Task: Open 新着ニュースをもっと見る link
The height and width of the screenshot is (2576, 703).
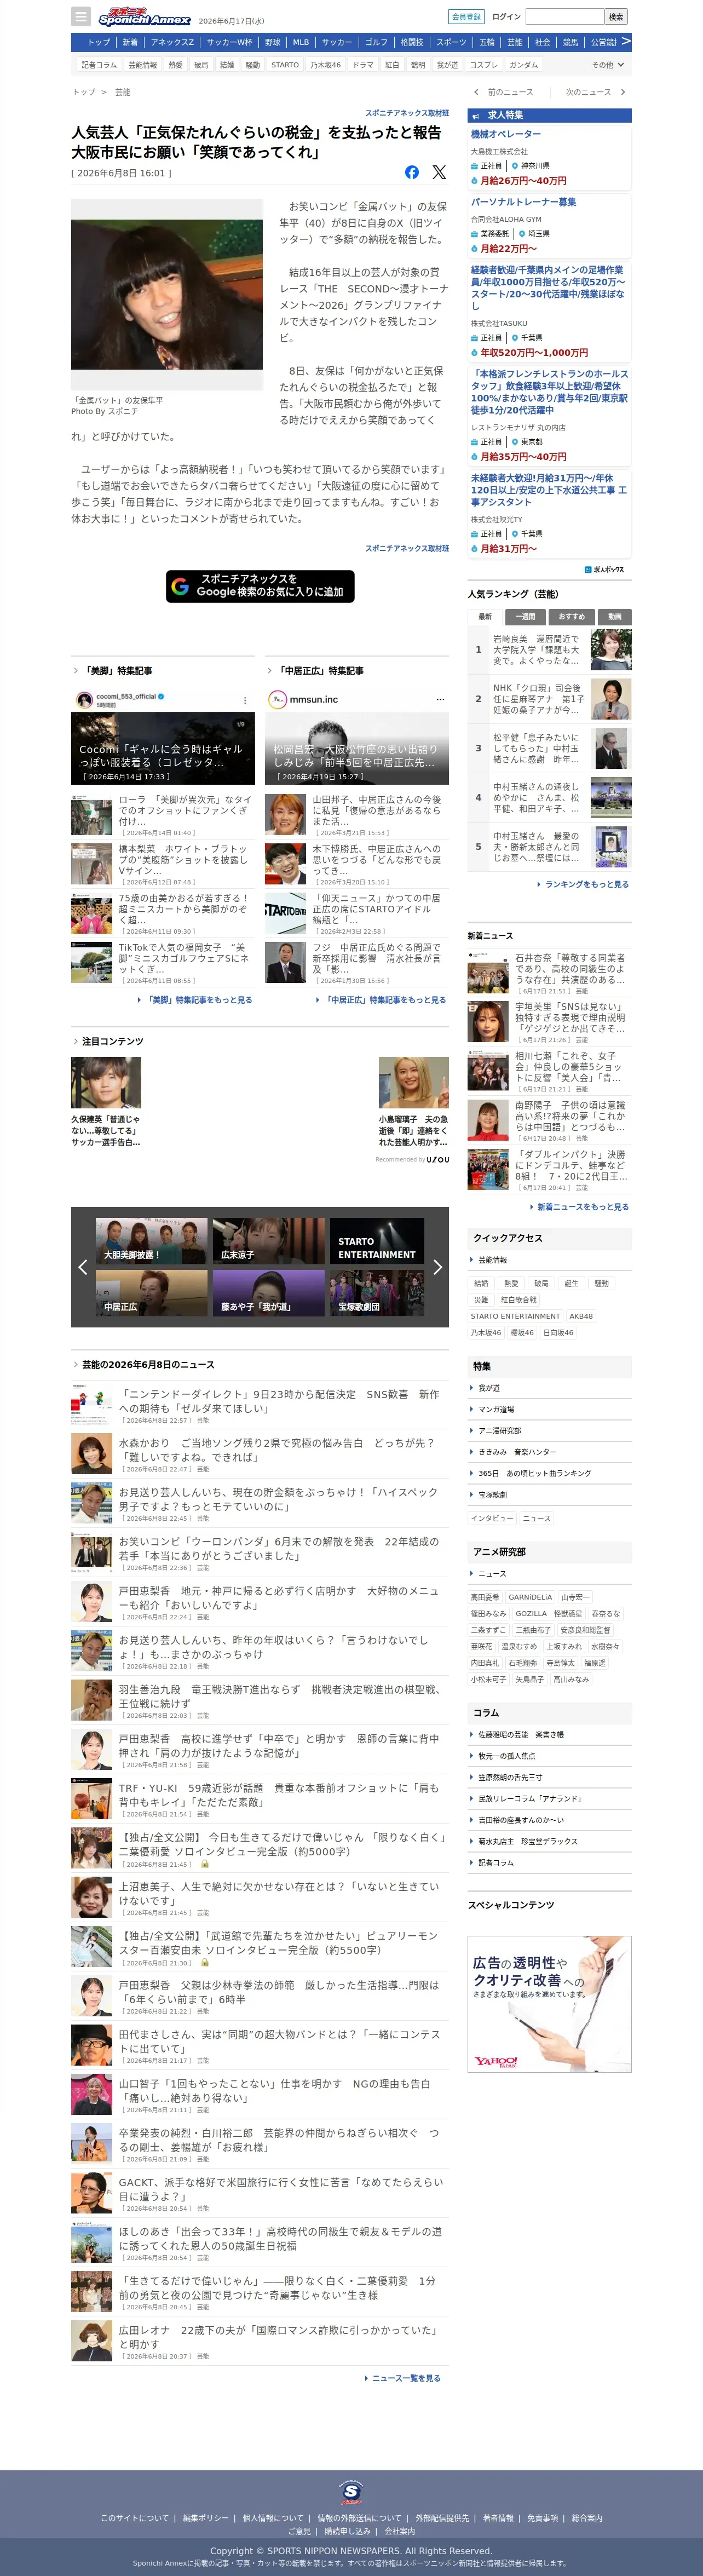Action: [x=583, y=1207]
